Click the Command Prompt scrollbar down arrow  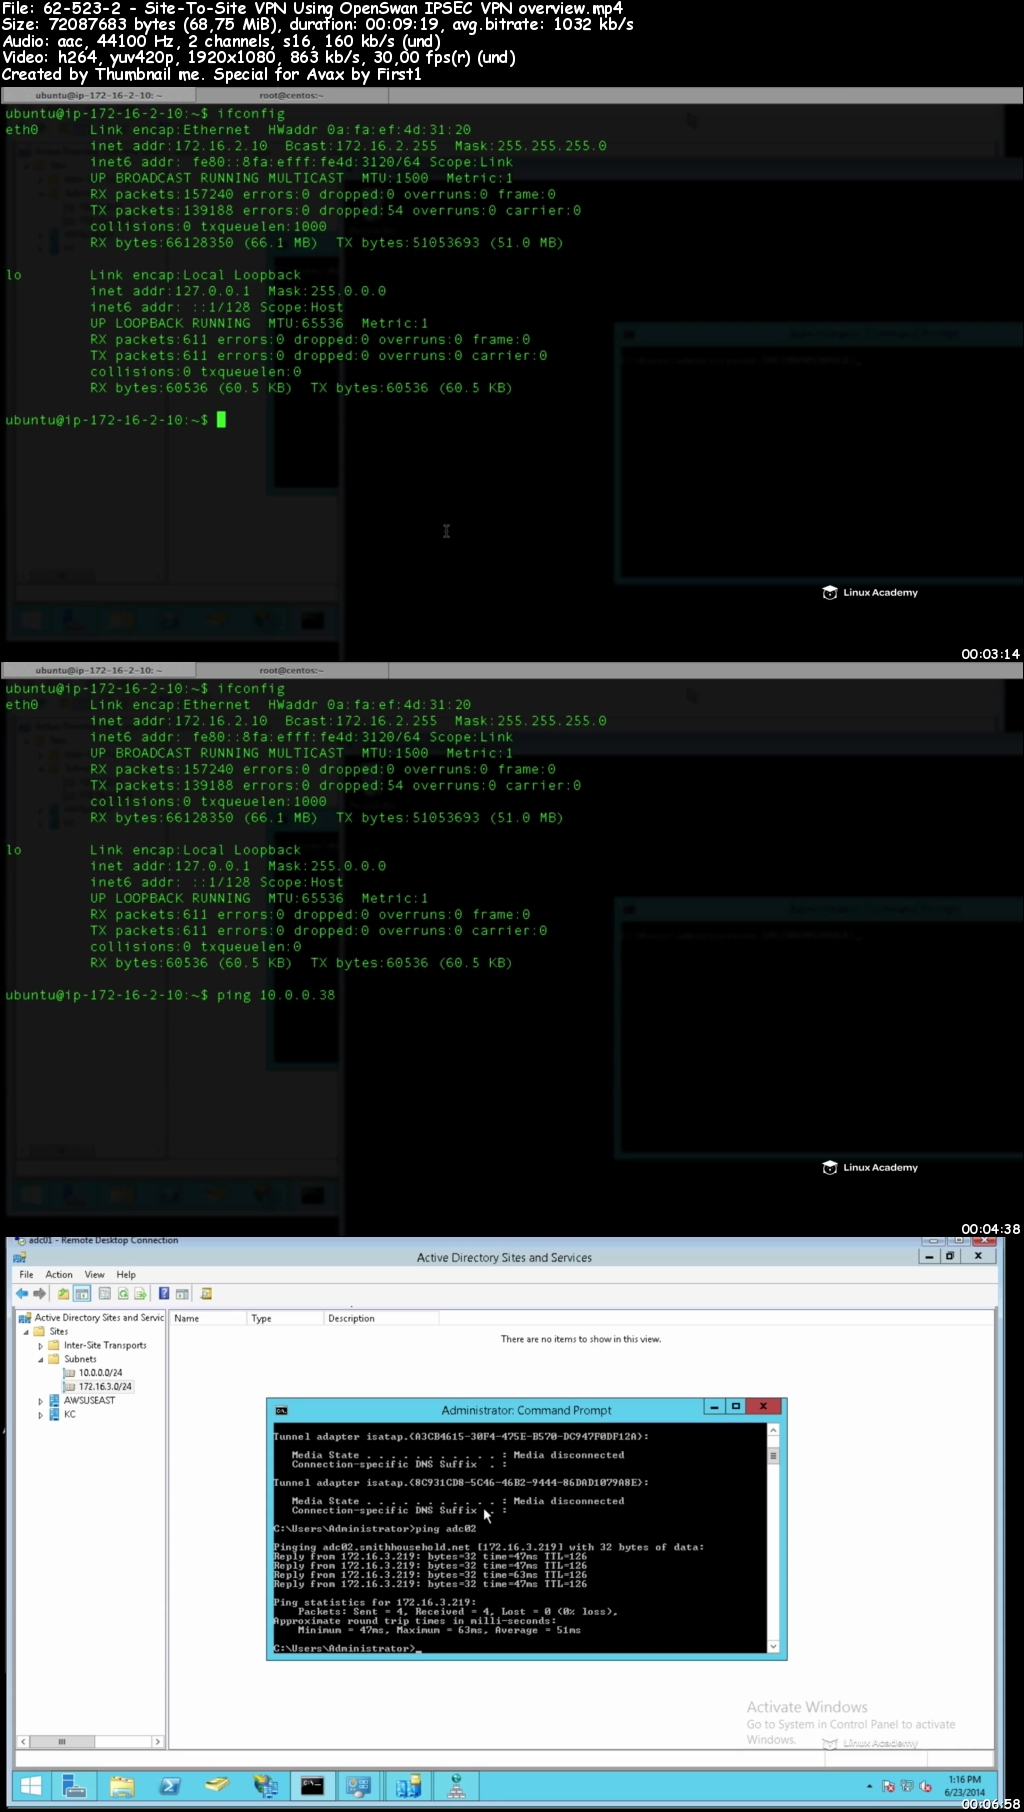coord(773,1645)
